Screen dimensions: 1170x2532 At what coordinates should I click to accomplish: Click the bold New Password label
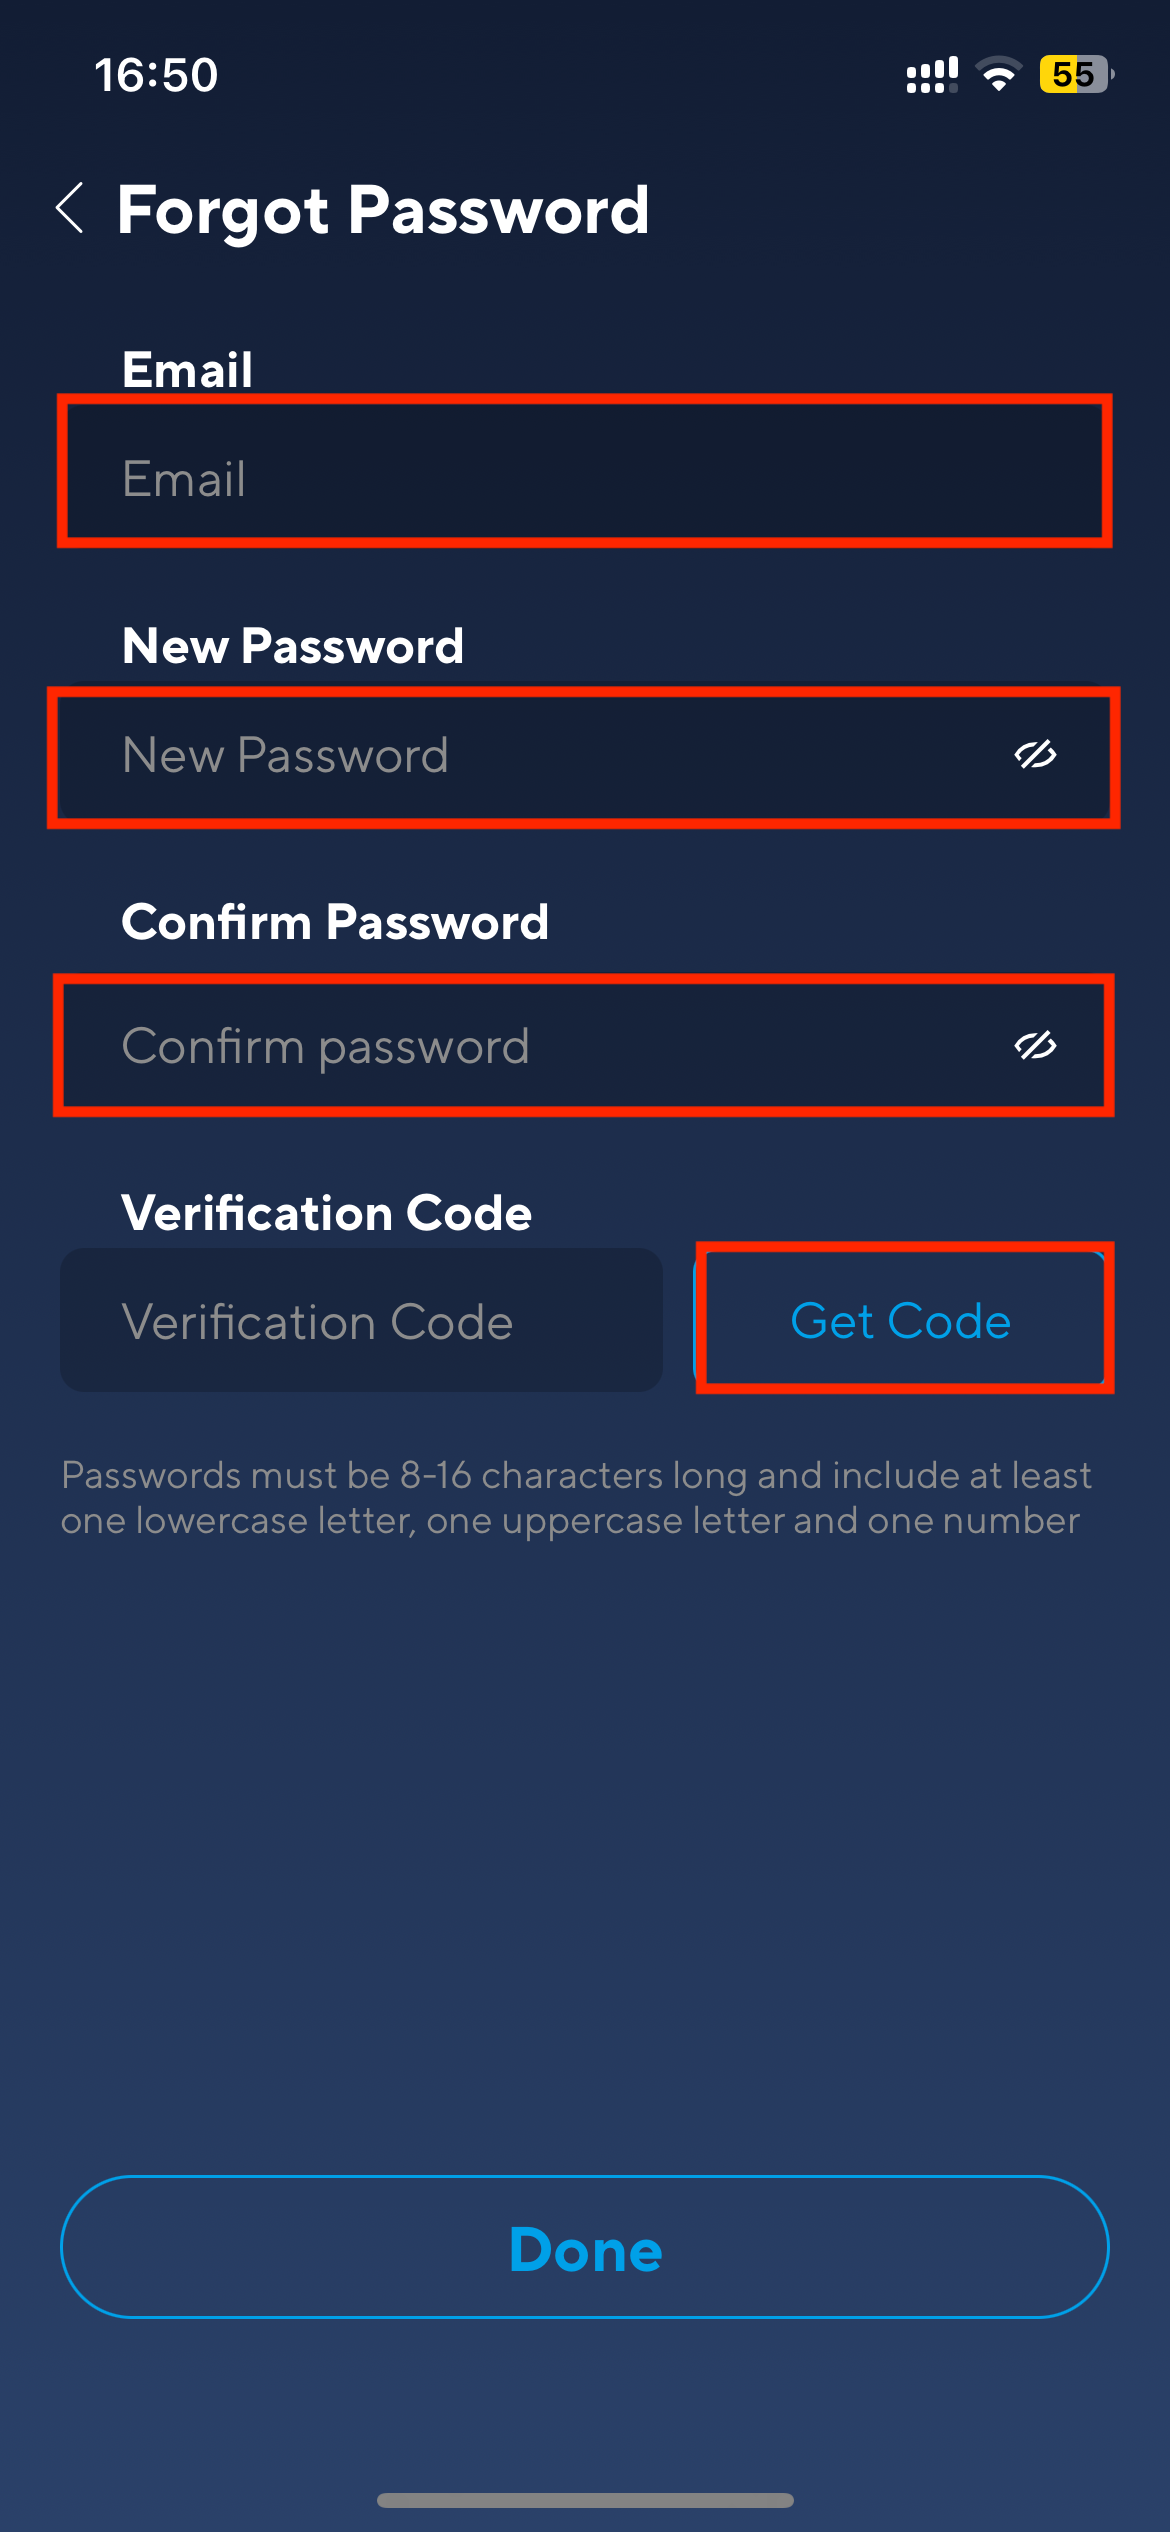[293, 646]
